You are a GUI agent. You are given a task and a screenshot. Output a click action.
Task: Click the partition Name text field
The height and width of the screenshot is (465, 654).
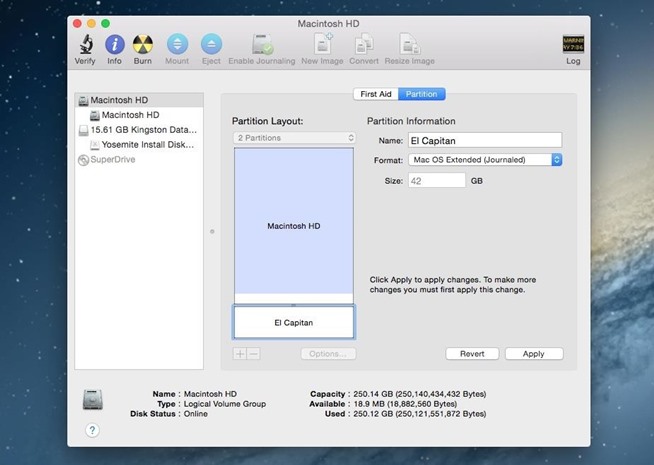click(x=485, y=140)
